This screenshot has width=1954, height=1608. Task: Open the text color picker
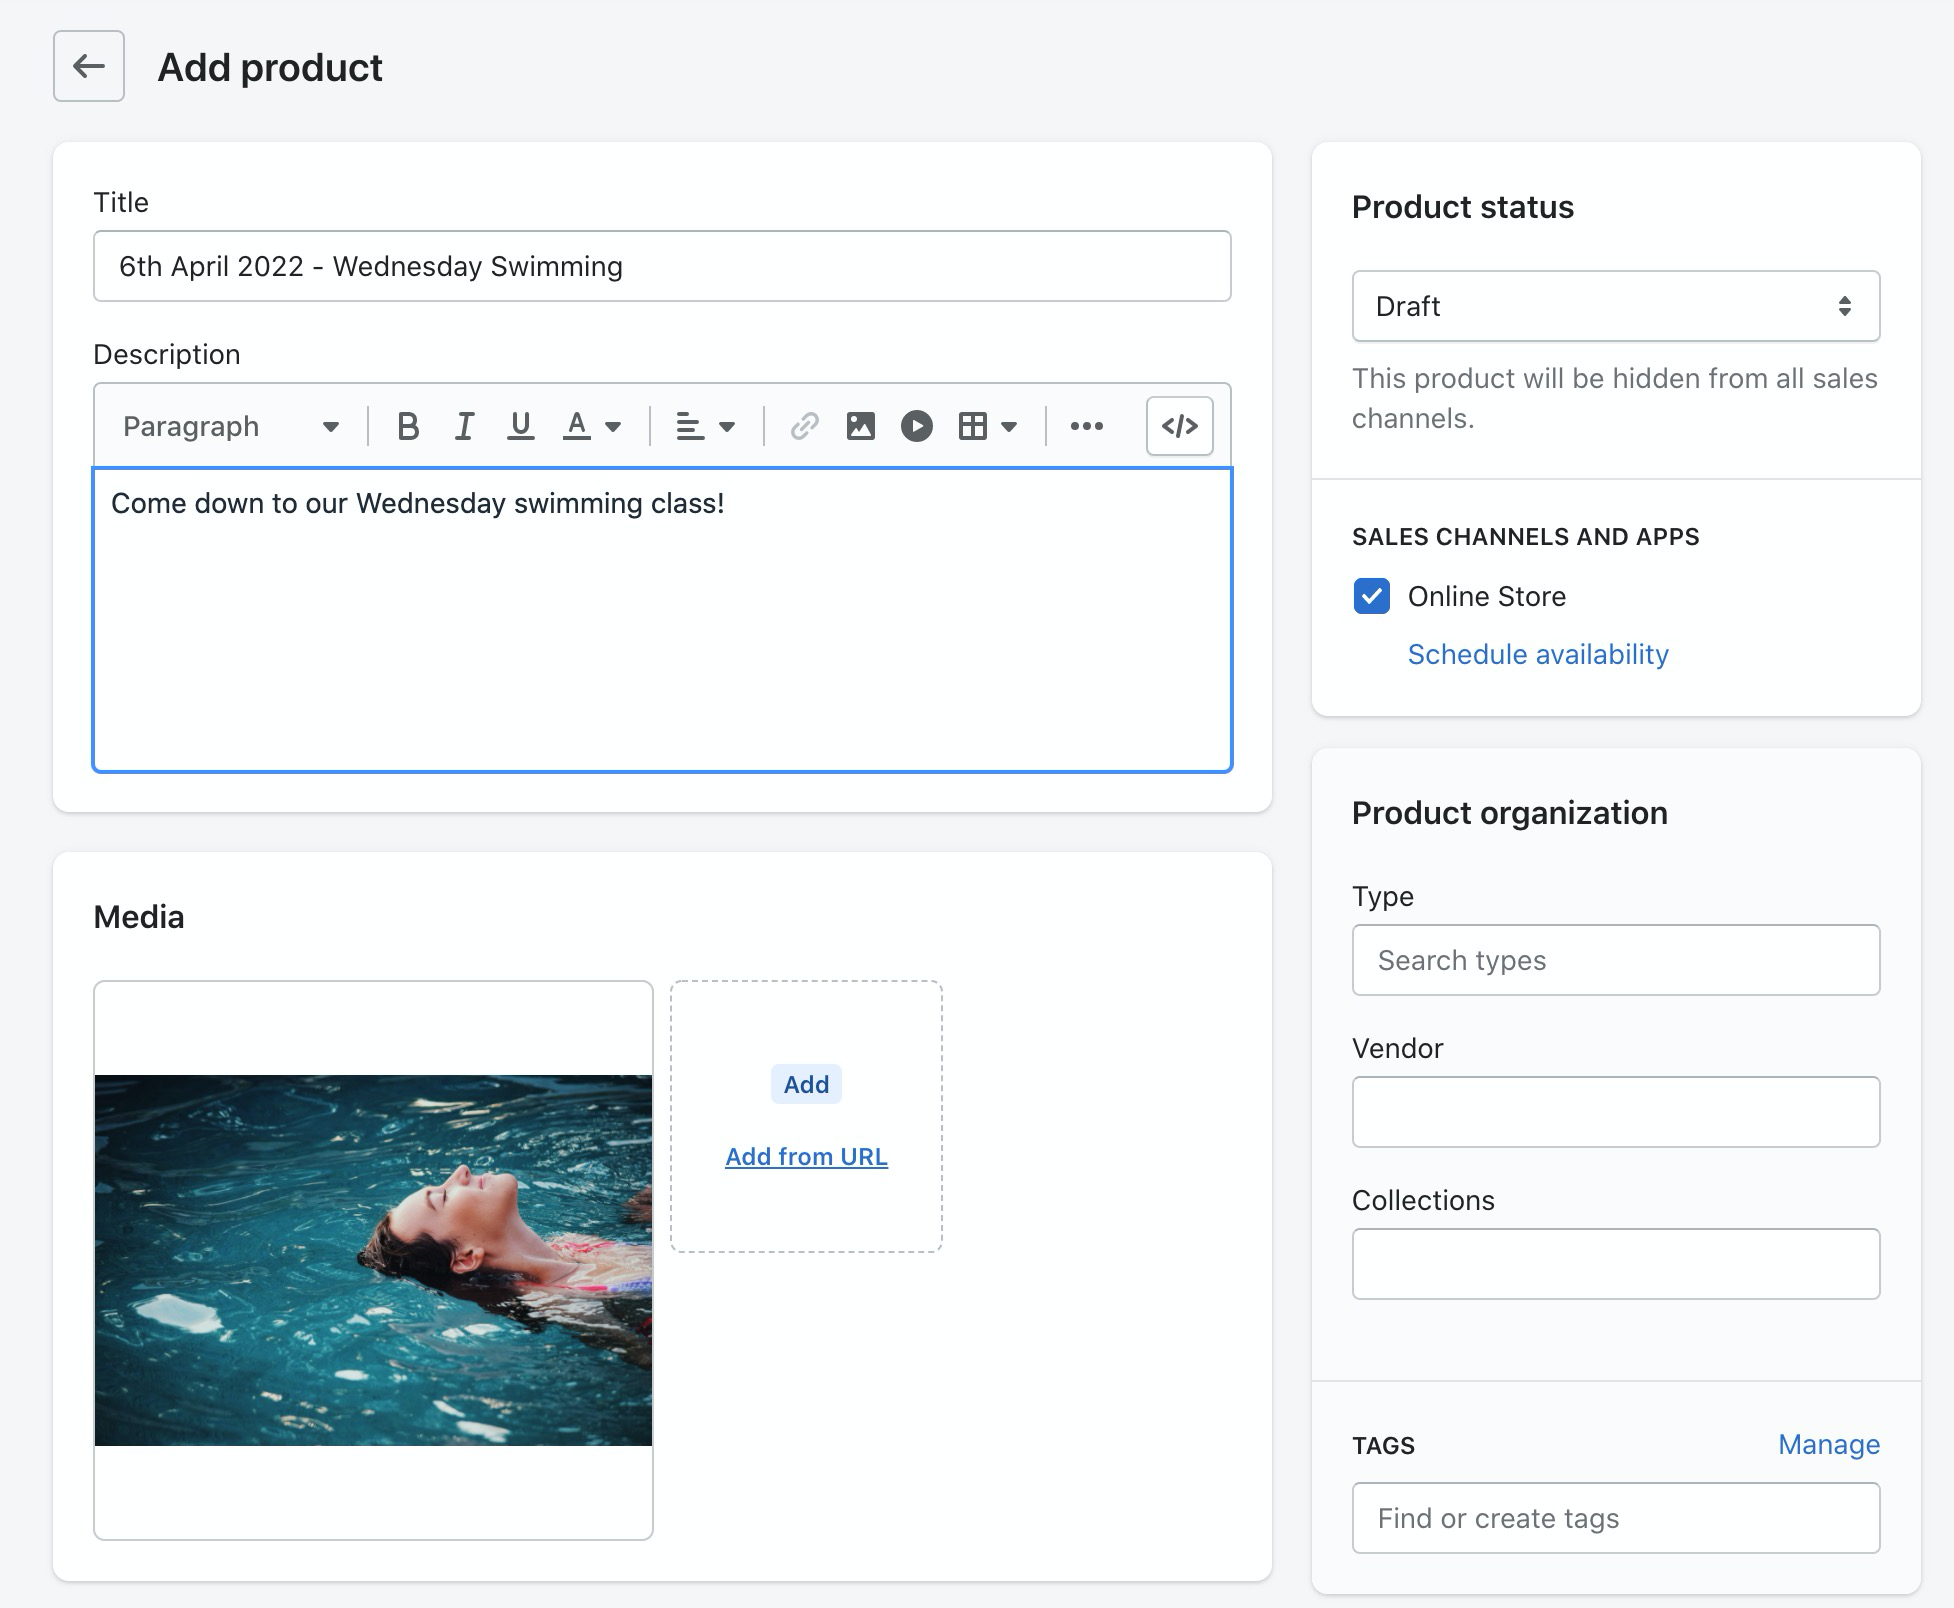[x=592, y=427]
